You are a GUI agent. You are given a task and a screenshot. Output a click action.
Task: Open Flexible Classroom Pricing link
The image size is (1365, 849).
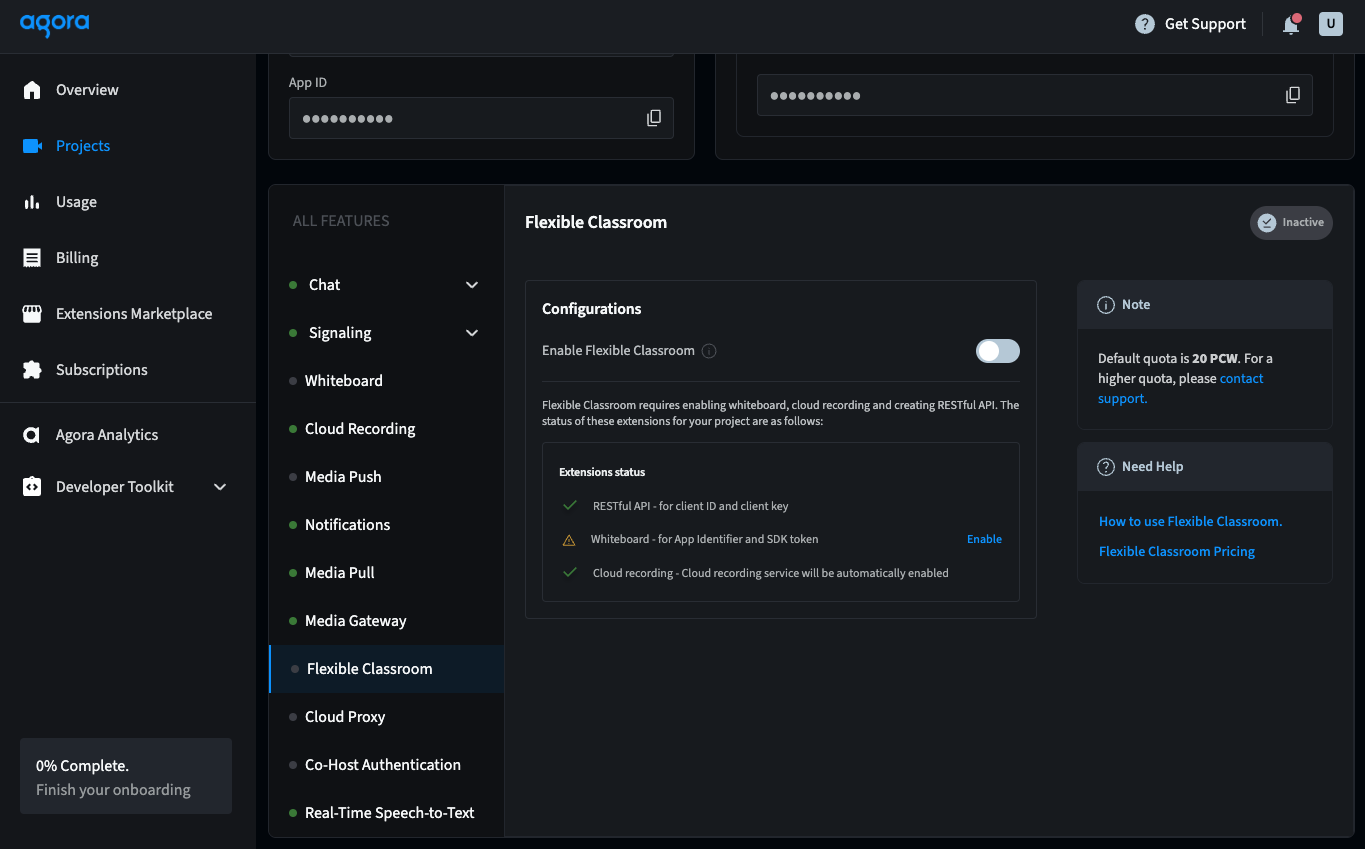[x=1177, y=551]
